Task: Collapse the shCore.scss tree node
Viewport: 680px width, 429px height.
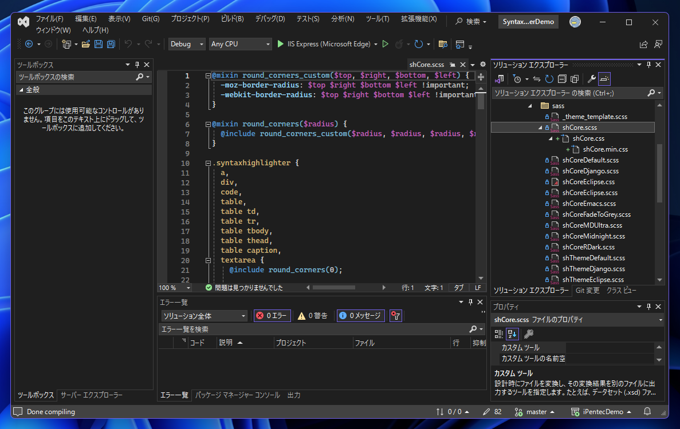Action: (x=541, y=128)
